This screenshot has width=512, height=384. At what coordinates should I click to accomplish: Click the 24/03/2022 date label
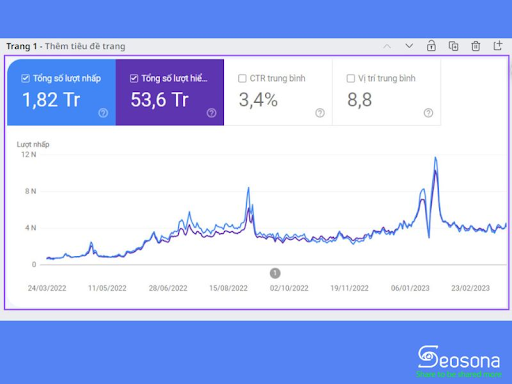coord(47,288)
